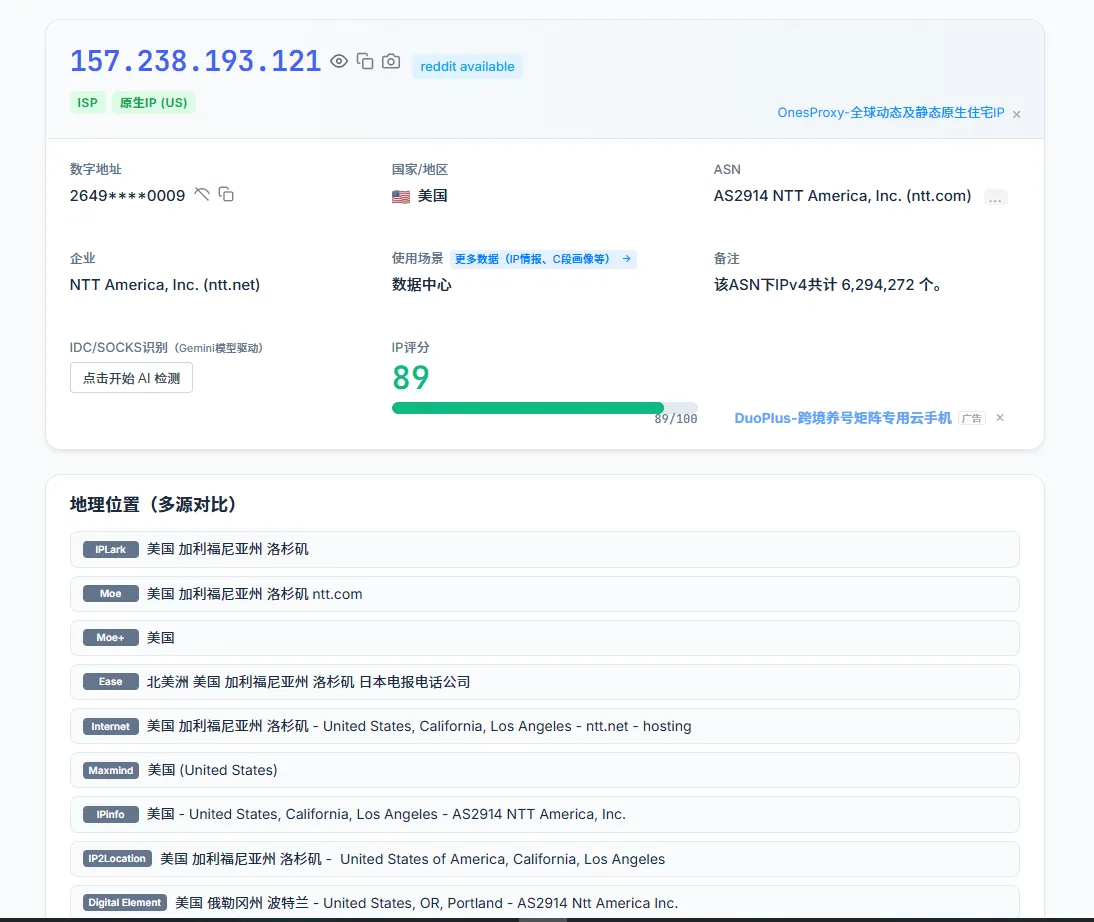Image resolution: width=1094 pixels, height=922 pixels.
Task: Click Moe row text ending ntt.com
Action: pos(255,594)
